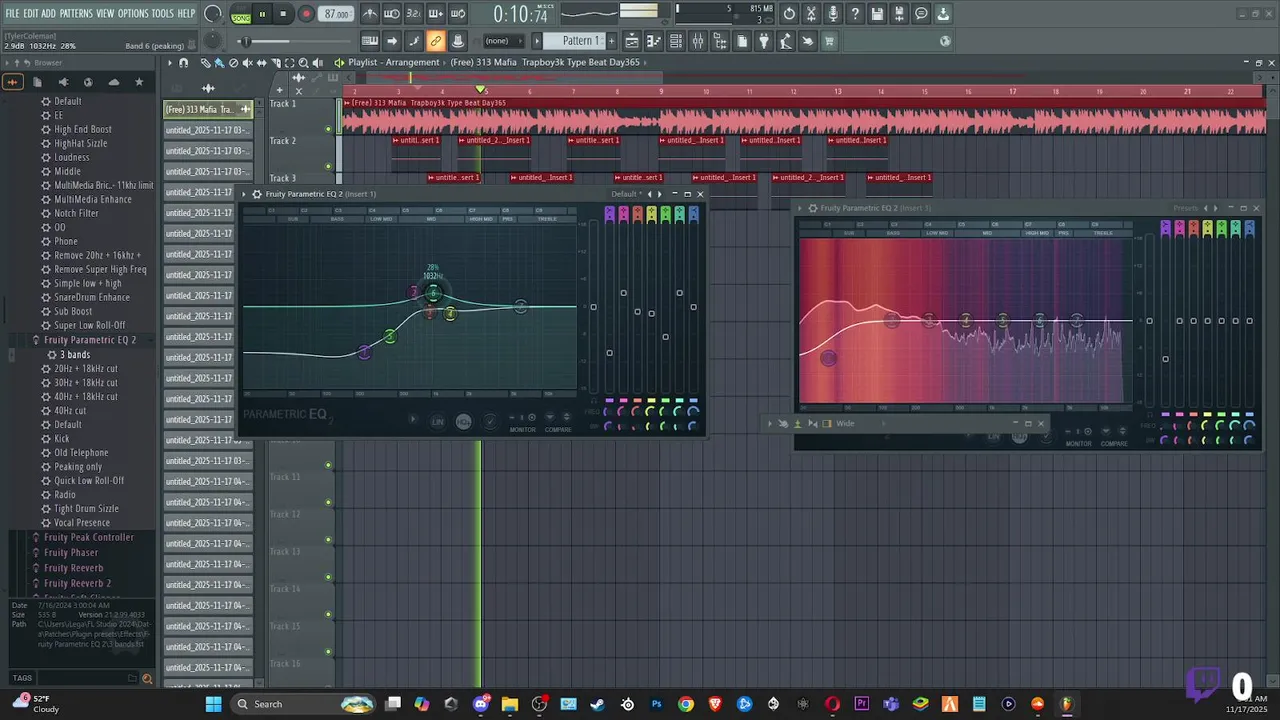Image resolution: width=1280 pixels, height=720 pixels.
Task: Mute Track 2 with its green dot
Action: (328, 166)
